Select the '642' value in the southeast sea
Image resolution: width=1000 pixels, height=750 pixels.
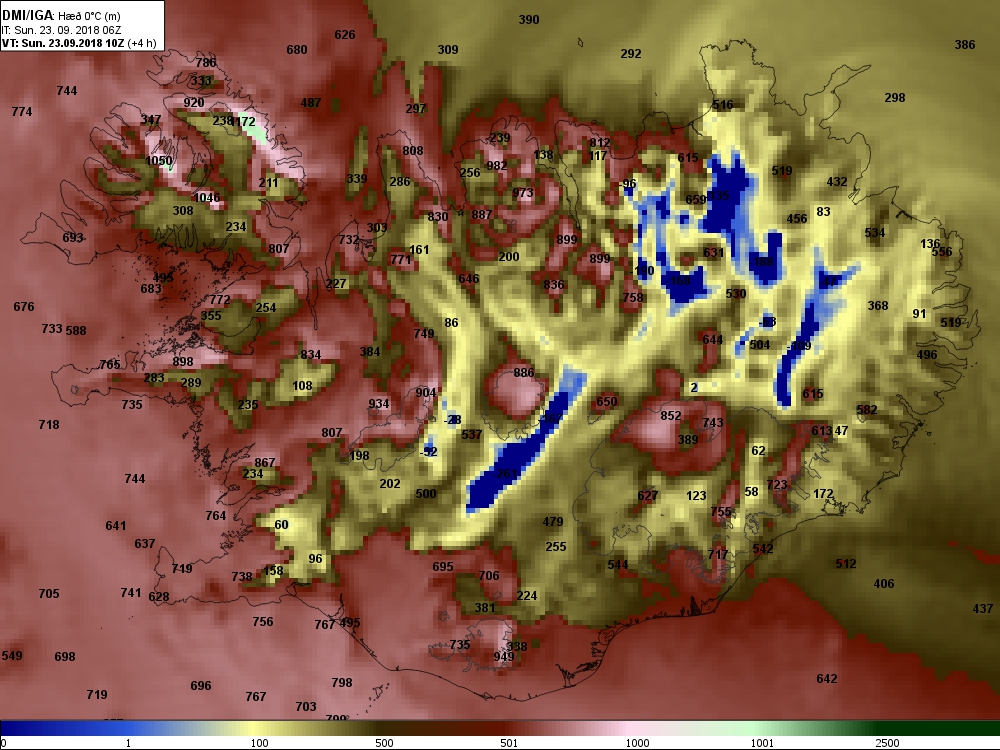(827, 679)
